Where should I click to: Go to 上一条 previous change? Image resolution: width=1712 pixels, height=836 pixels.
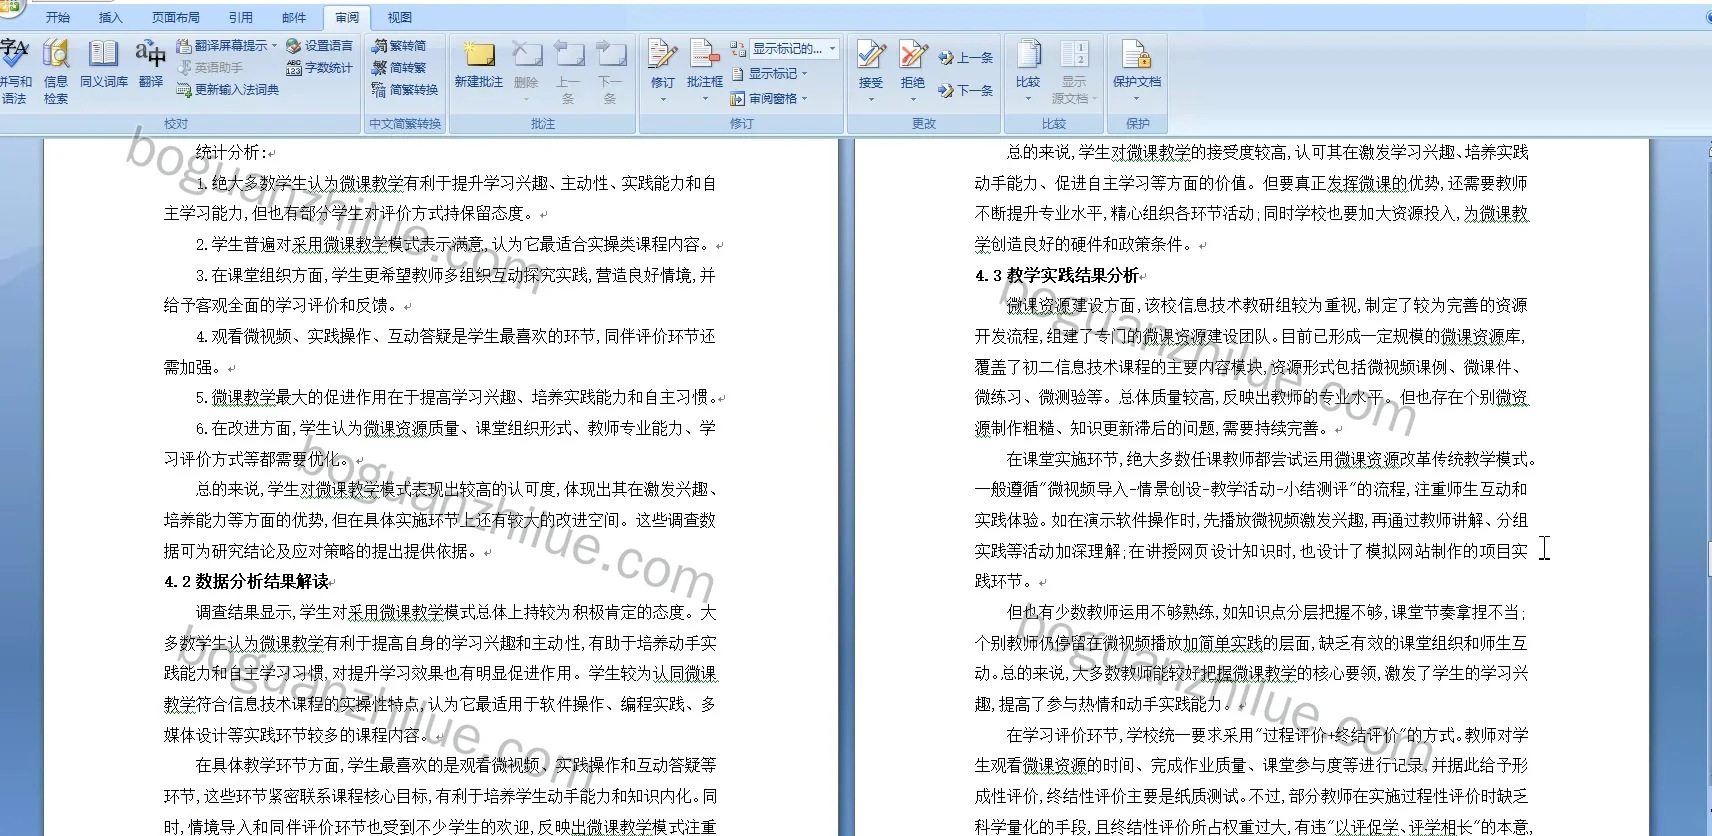[966, 58]
